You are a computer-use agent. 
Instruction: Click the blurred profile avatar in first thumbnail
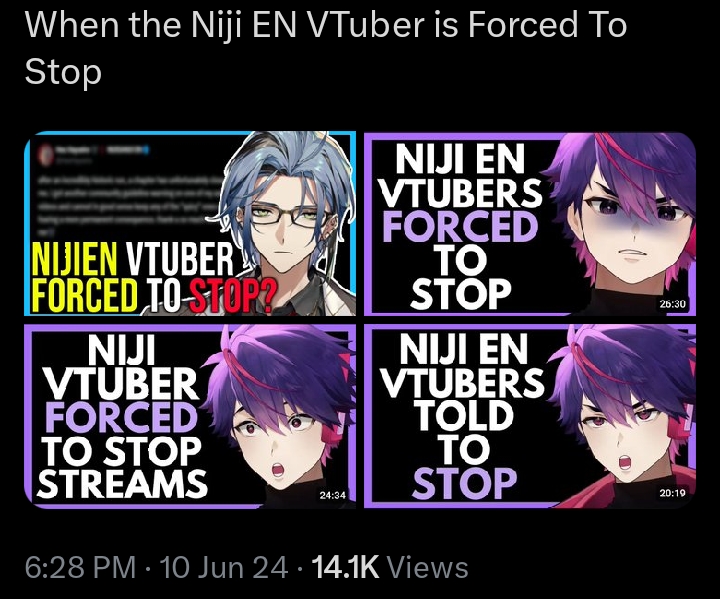[x=45, y=154]
